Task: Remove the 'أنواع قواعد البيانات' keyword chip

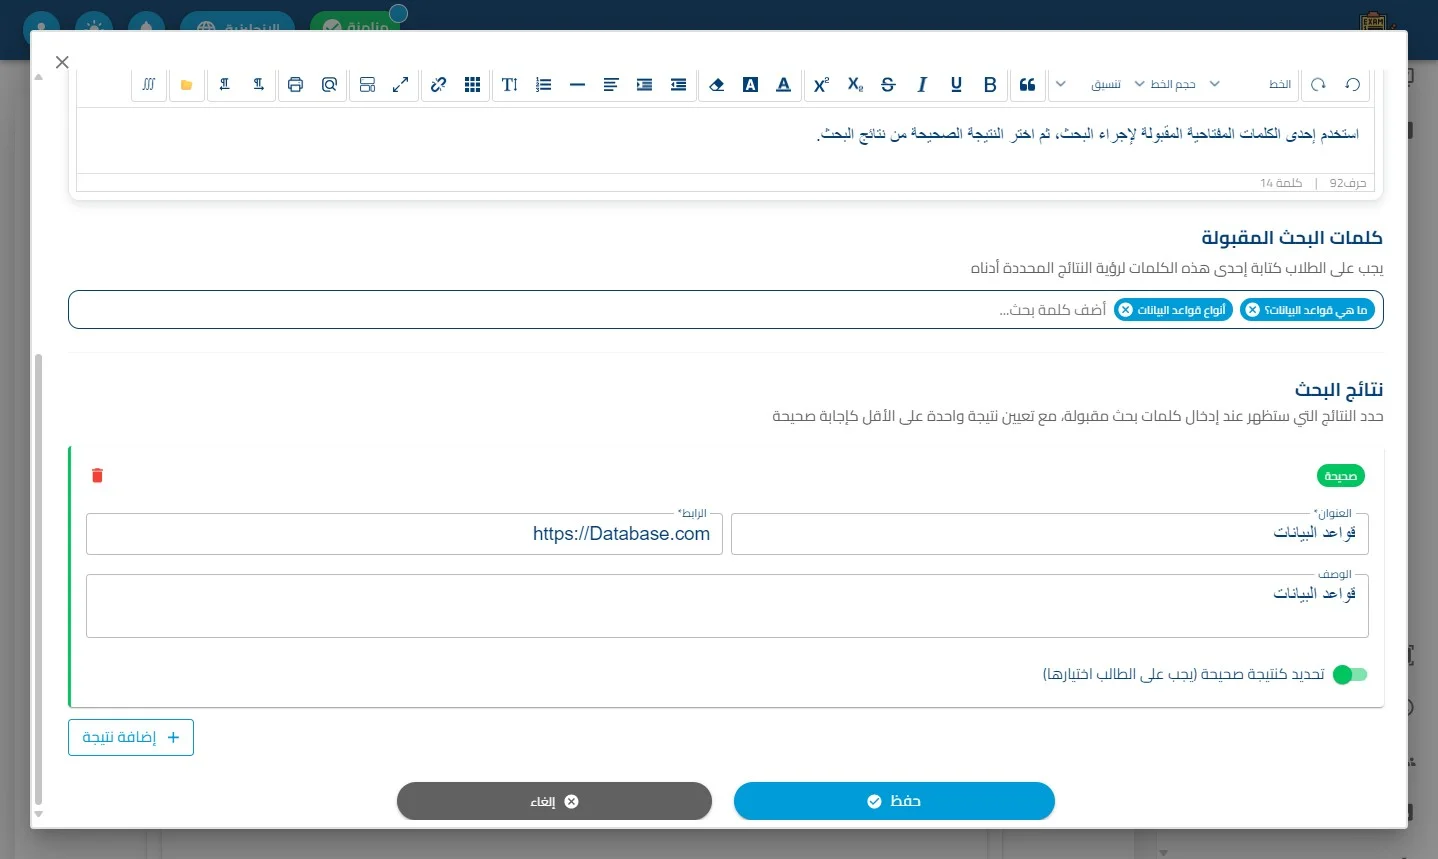Action: [x=1125, y=310]
